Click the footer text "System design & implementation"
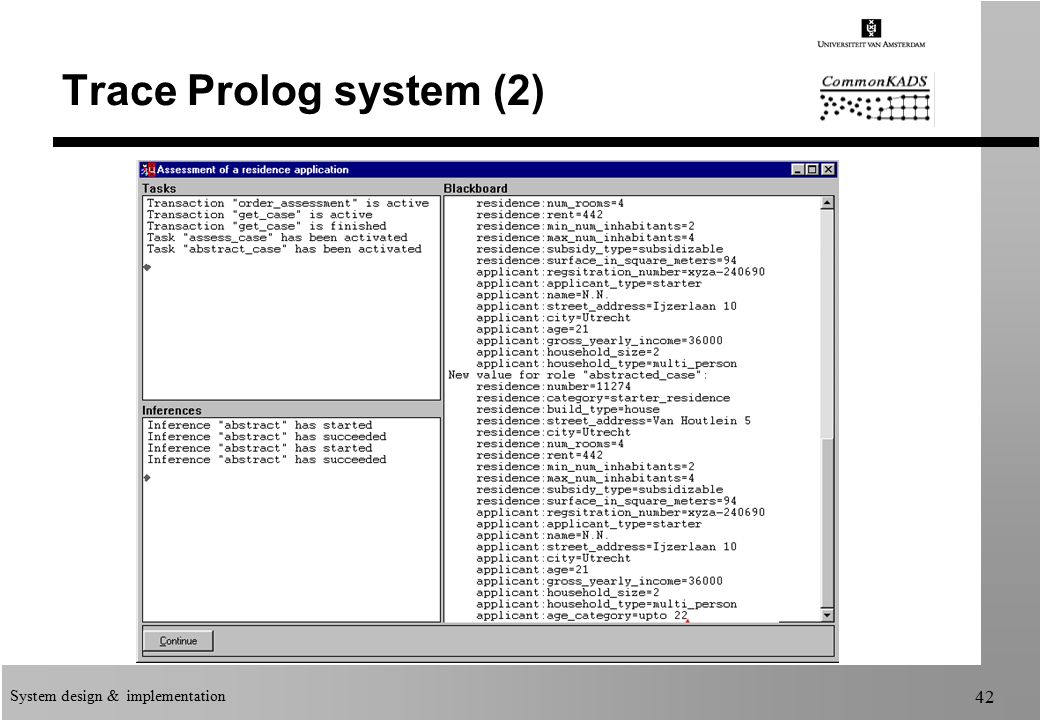The height and width of the screenshot is (720, 1040). pyautogui.click(x=117, y=696)
